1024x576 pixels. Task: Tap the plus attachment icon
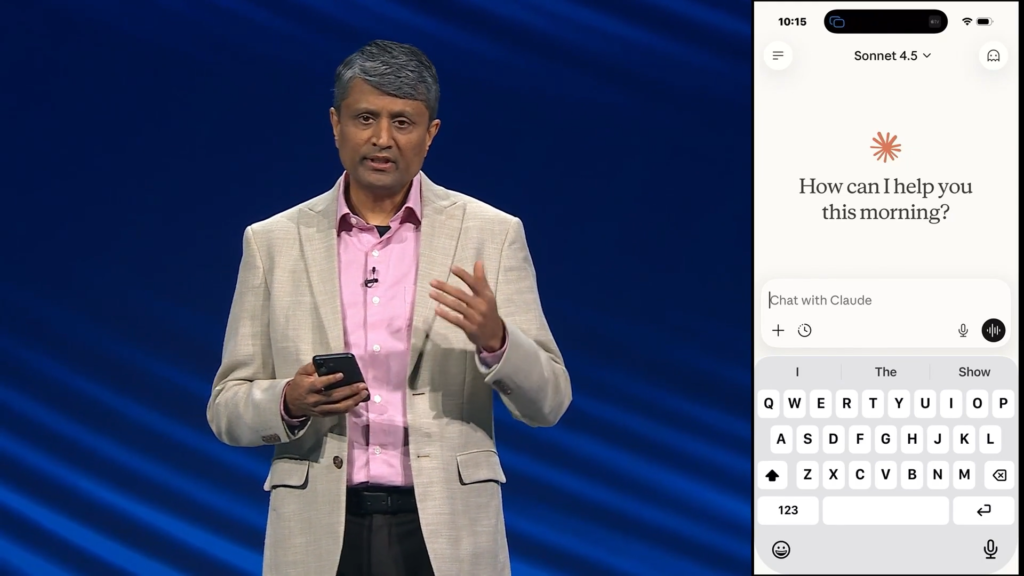(x=778, y=330)
